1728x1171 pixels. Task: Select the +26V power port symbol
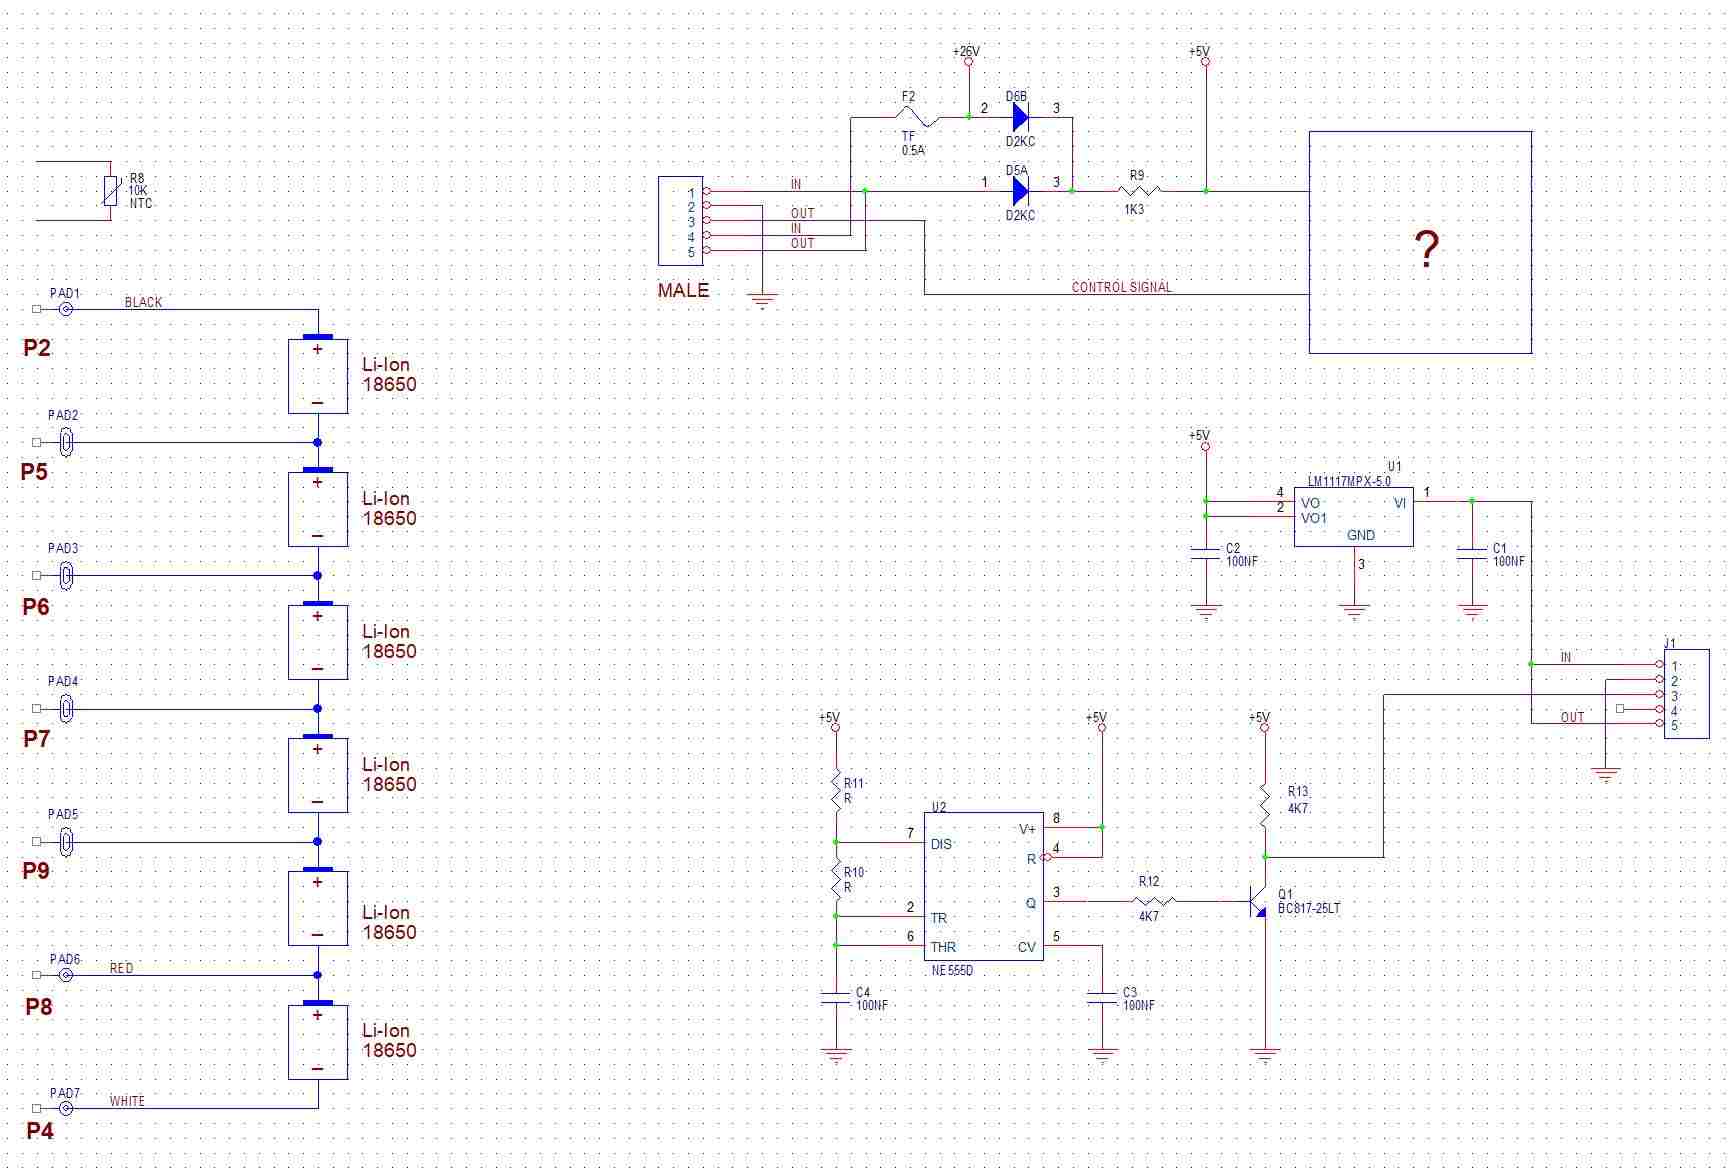(x=968, y=62)
